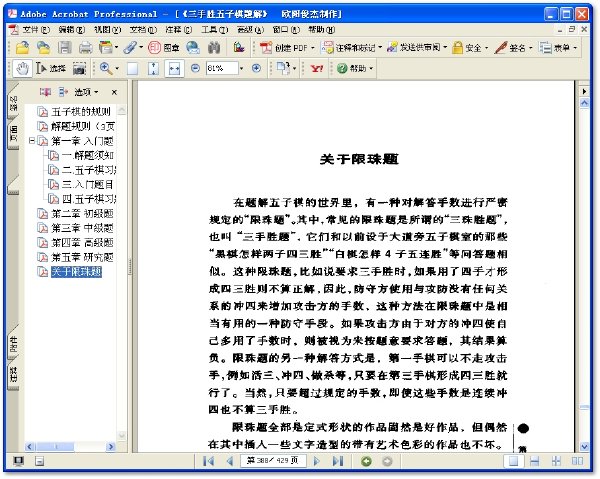The image size is (600, 479).
Task: Go to last page button
Action: click(338, 461)
